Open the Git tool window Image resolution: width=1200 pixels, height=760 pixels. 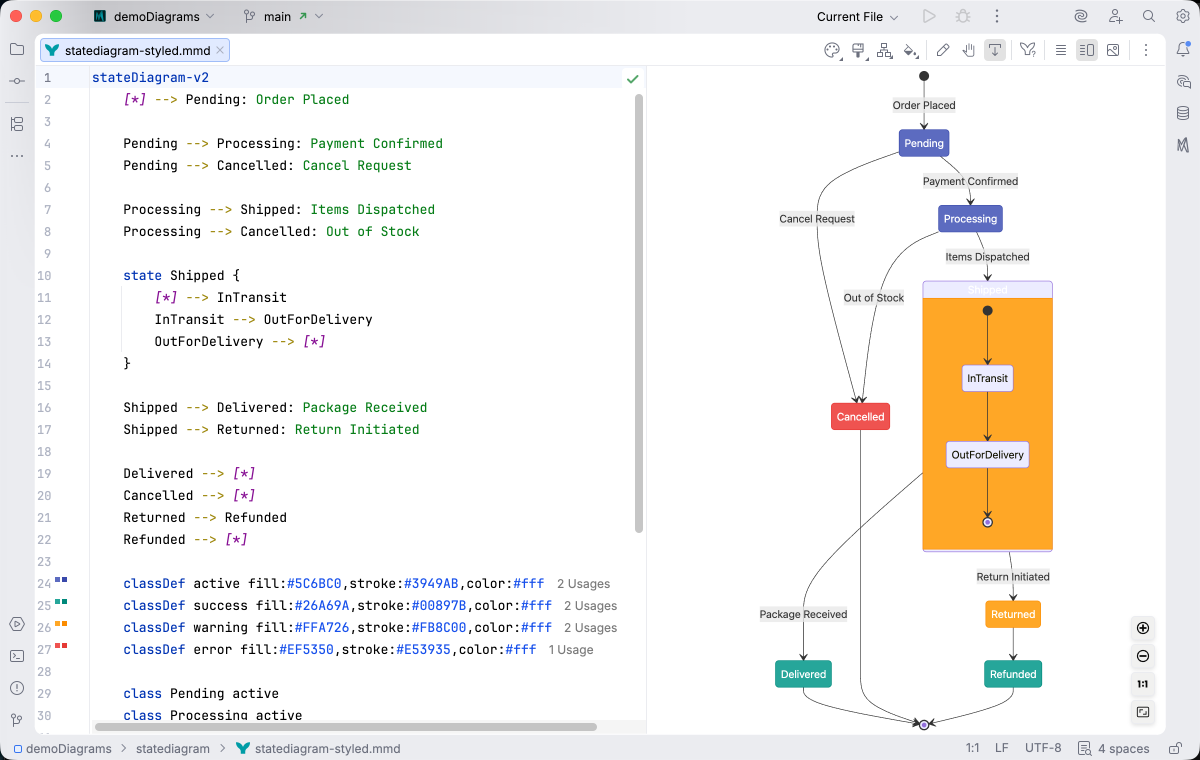click(17, 720)
